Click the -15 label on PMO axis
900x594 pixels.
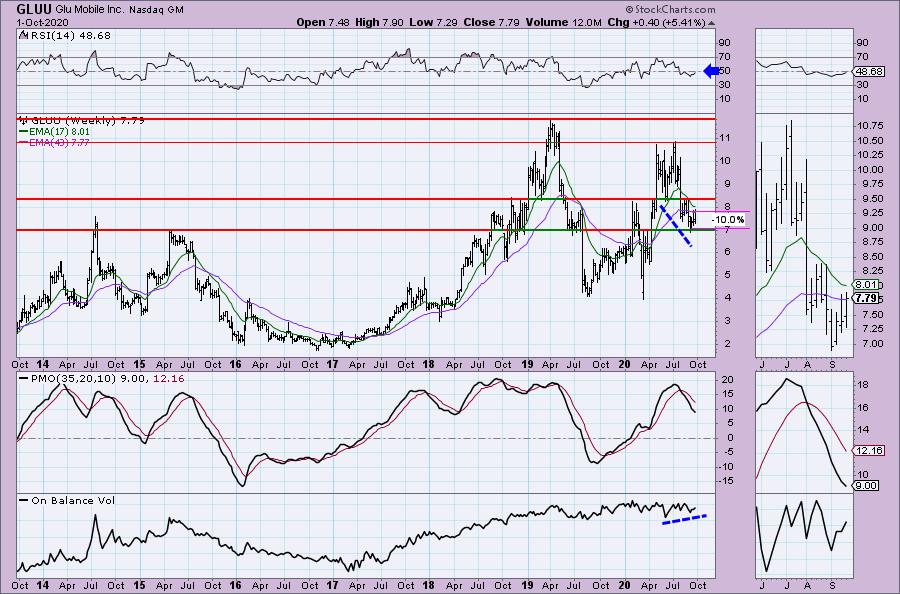[x=725, y=482]
